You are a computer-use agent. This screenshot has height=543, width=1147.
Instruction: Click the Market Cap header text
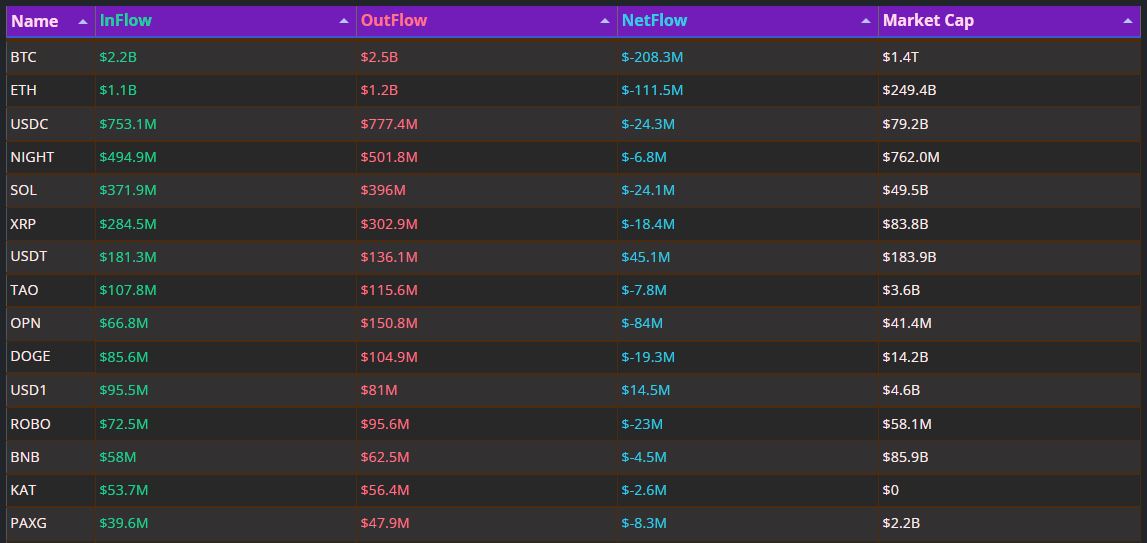coord(928,20)
